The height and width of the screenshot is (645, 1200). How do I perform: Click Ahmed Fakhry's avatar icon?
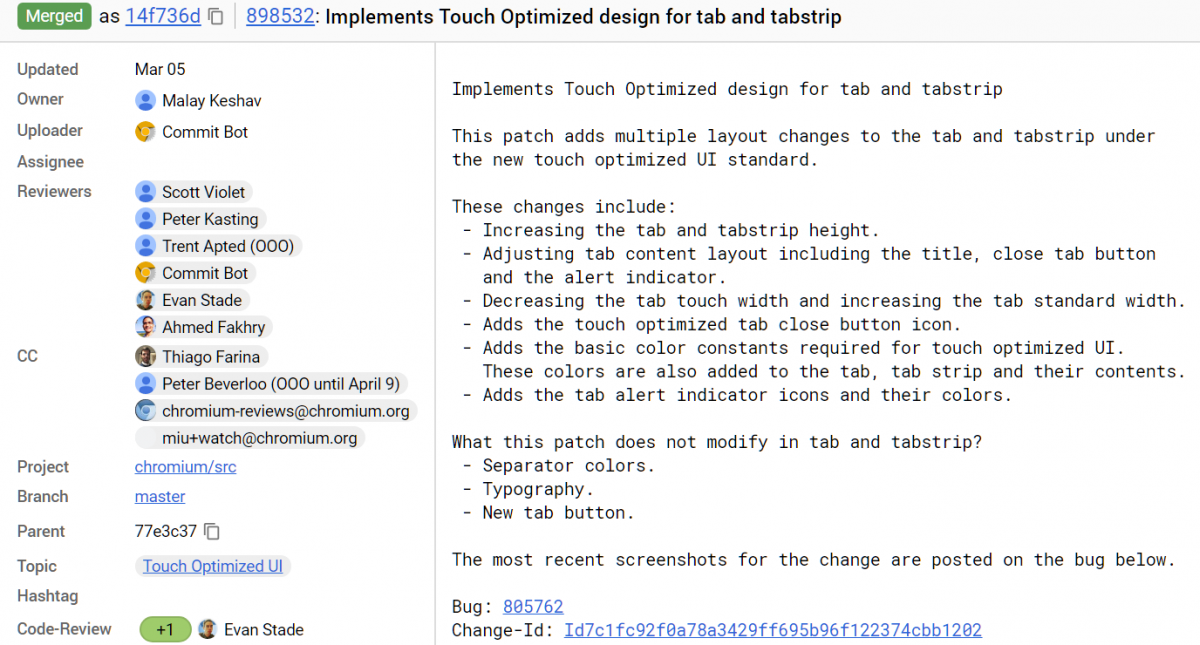click(x=146, y=327)
